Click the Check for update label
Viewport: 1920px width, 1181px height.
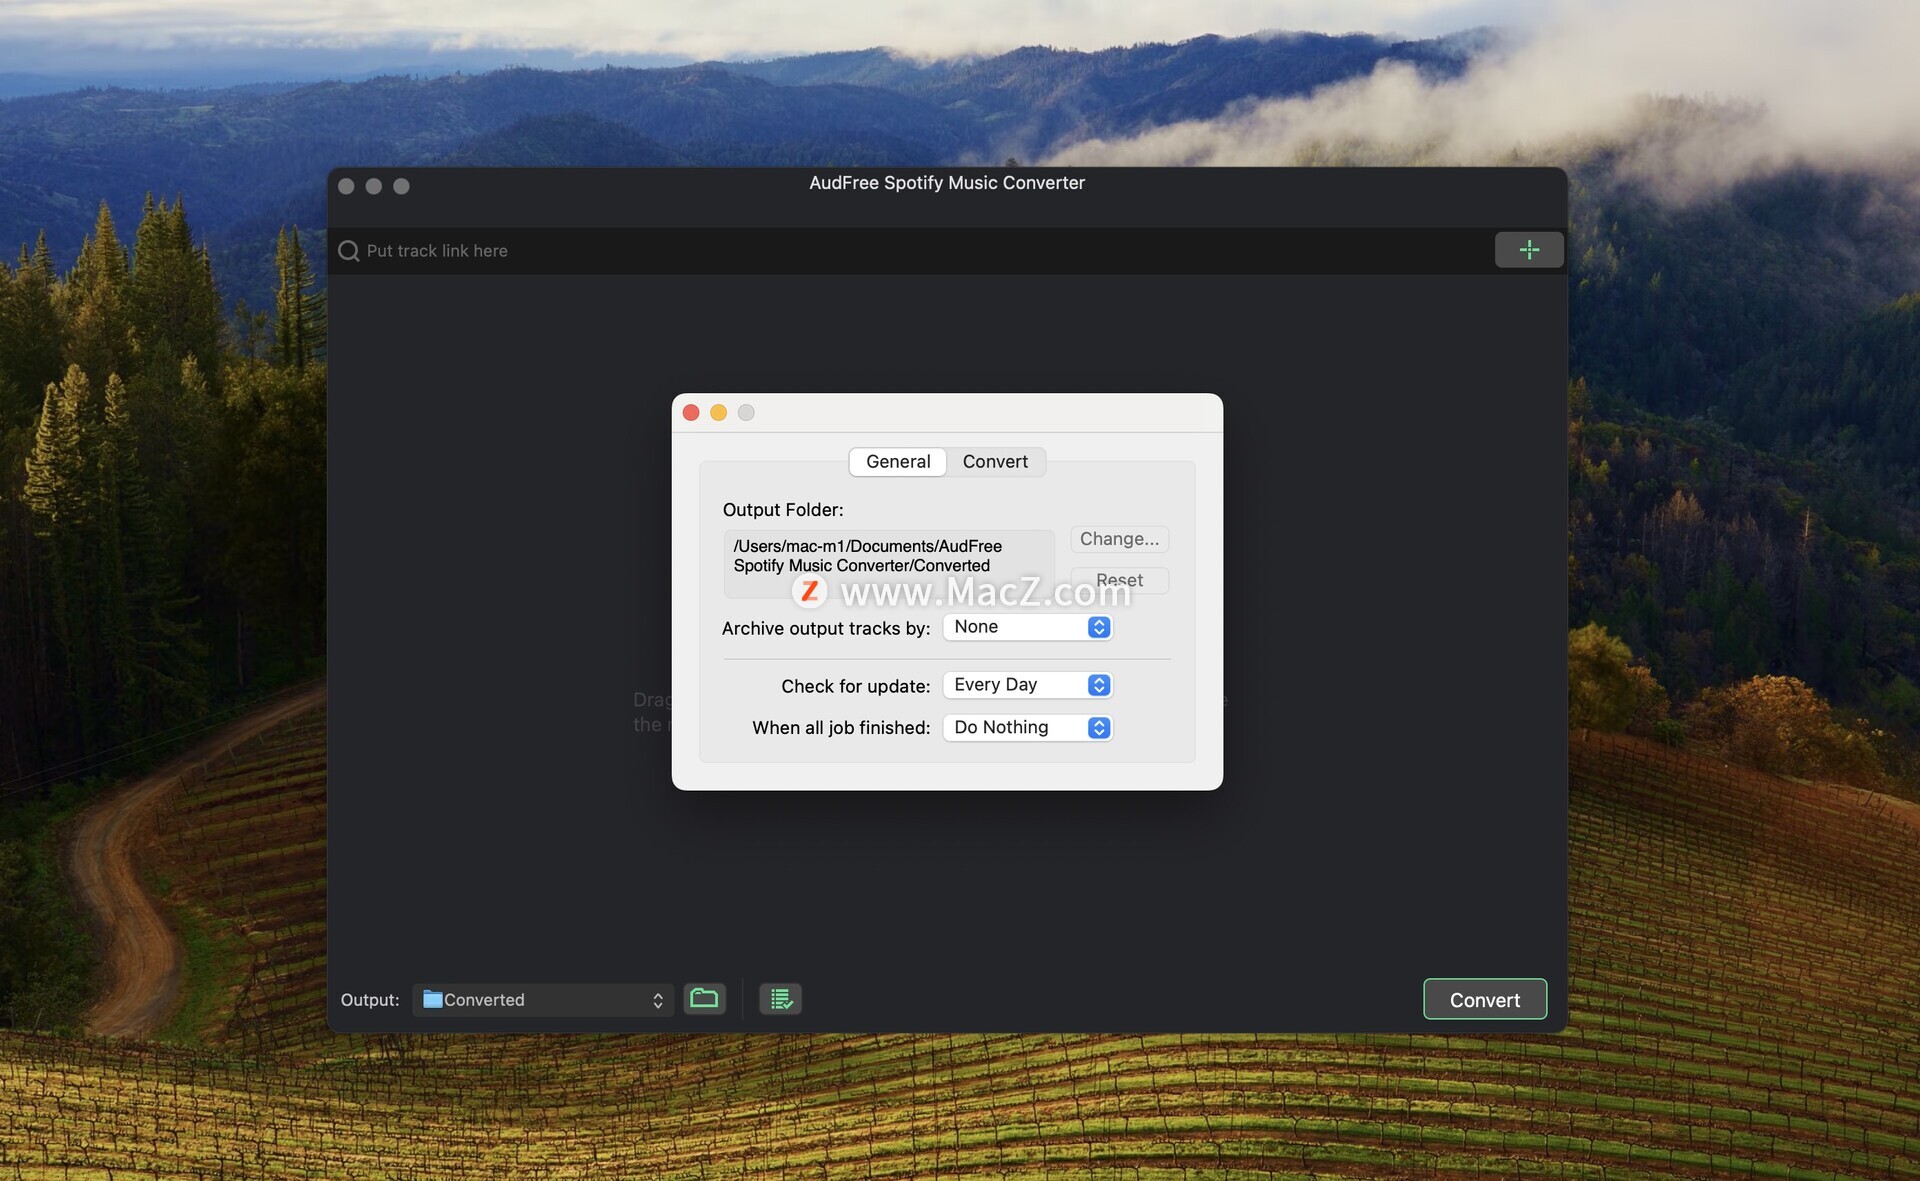point(856,686)
